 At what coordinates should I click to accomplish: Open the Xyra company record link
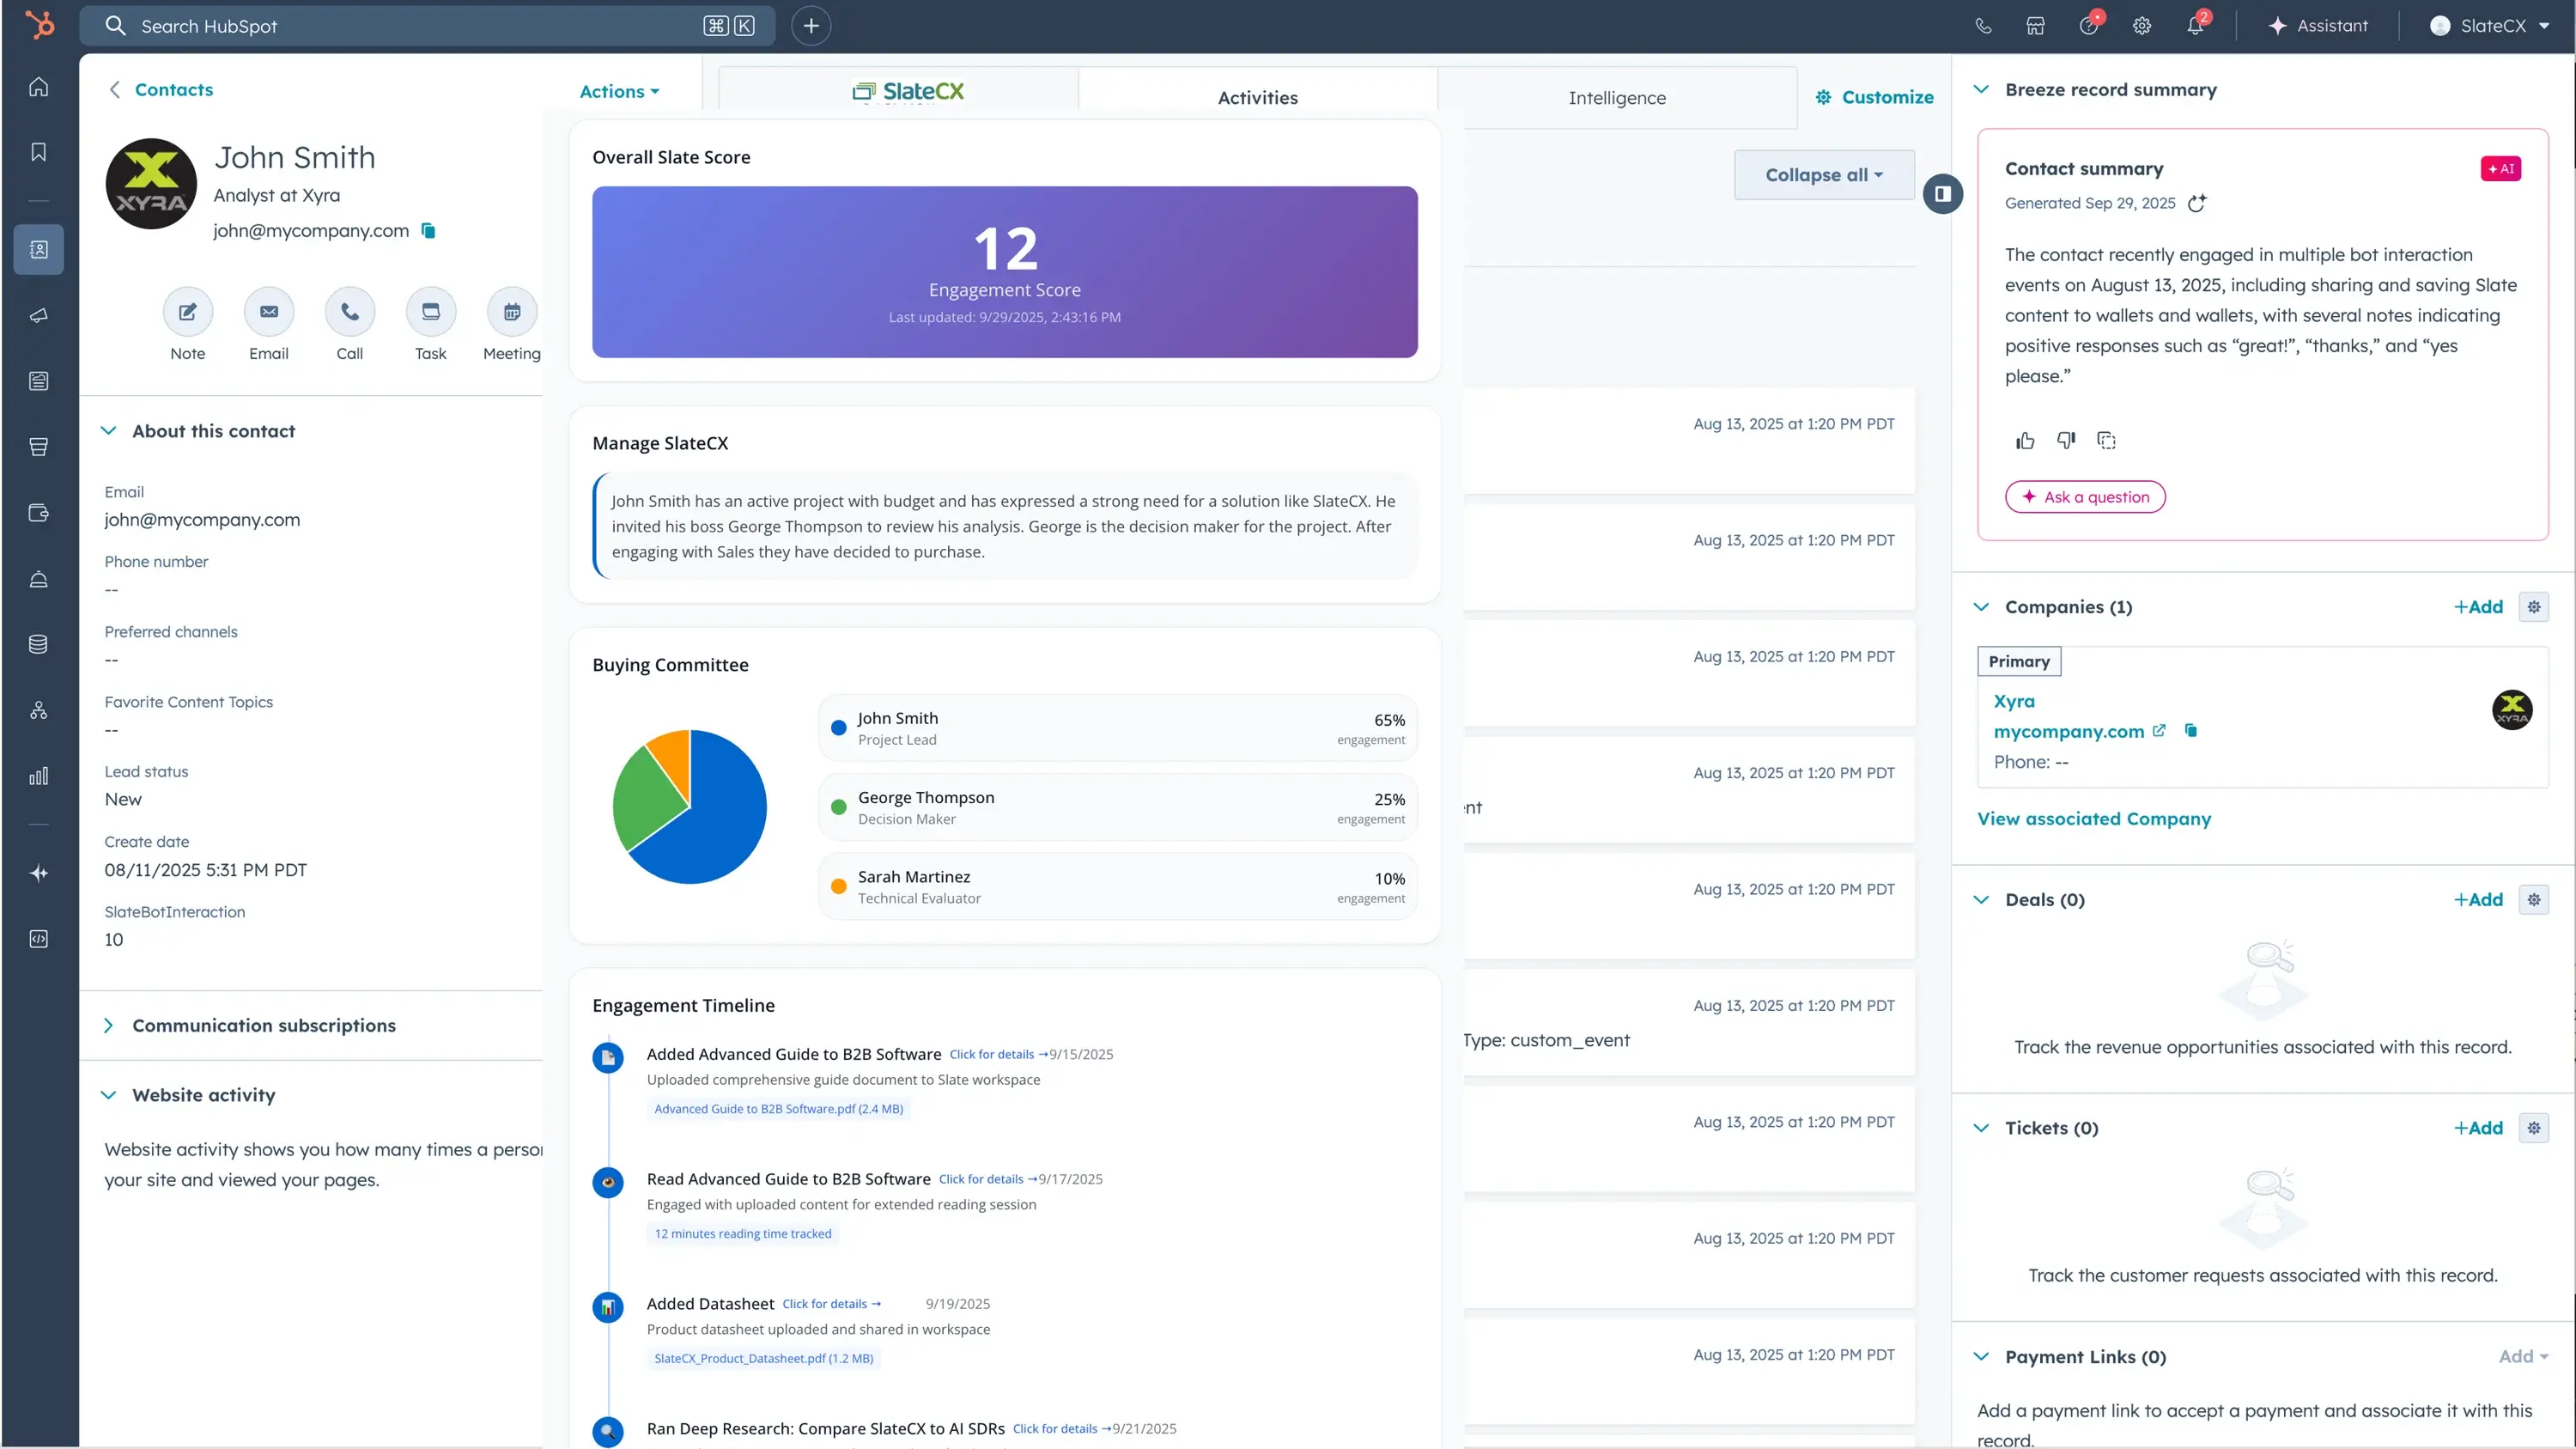click(2014, 701)
